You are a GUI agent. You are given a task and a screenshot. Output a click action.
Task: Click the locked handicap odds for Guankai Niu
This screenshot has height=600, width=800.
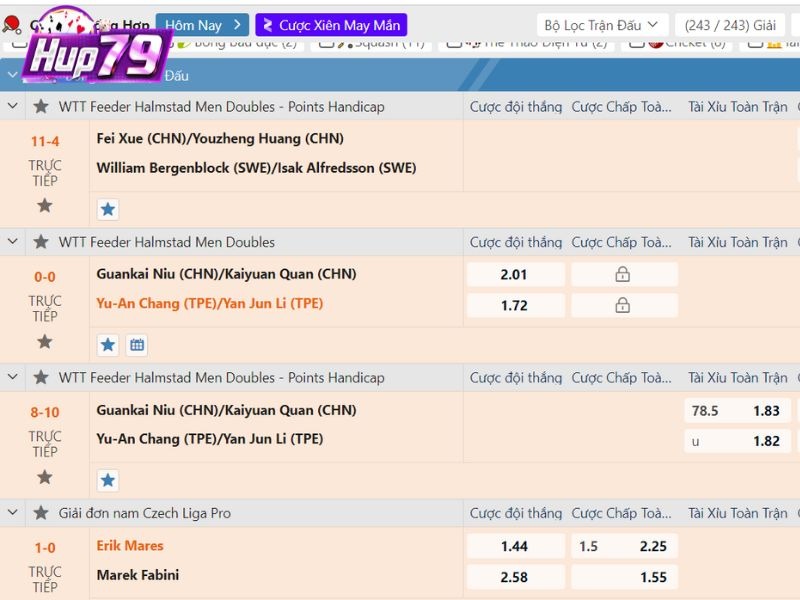pyautogui.click(x=623, y=275)
